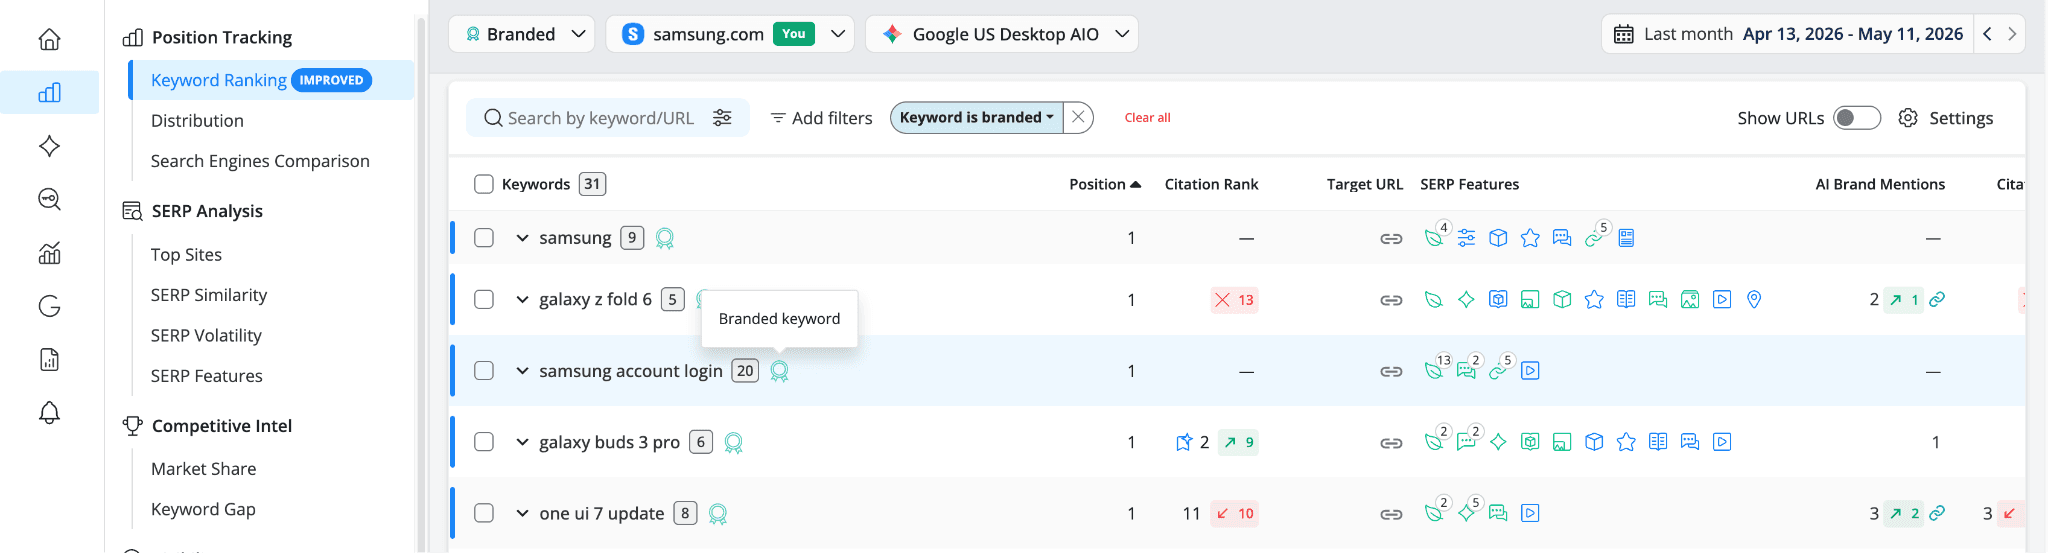Open the Keyword is branded filter dropdown
This screenshot has height=553, width=2048.
click(x=977, y=117)
